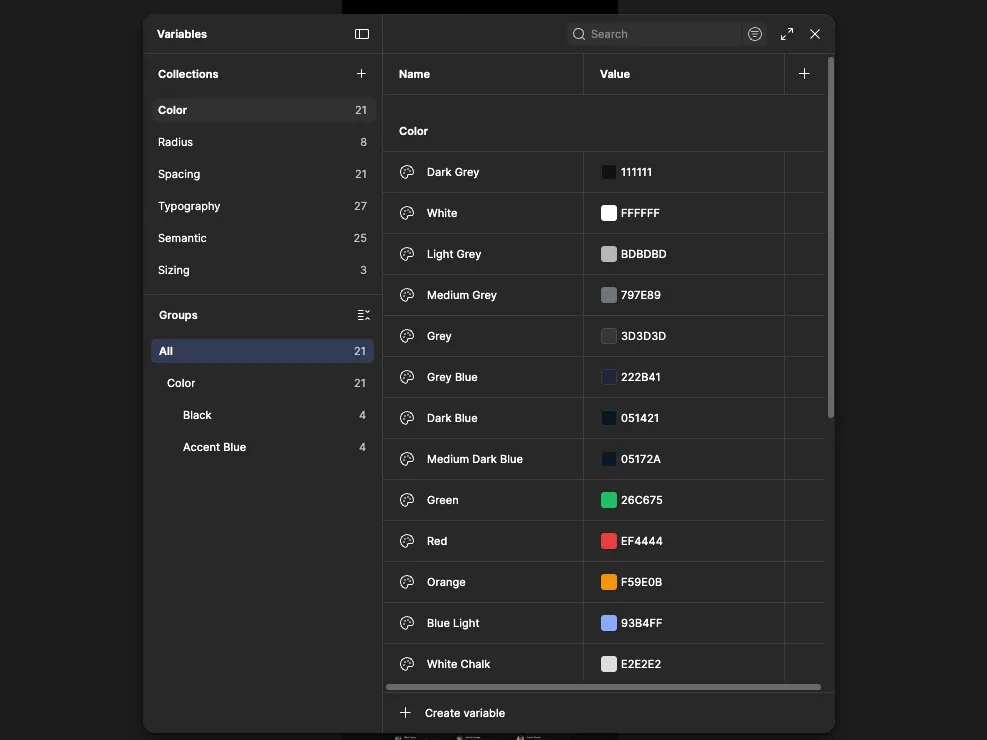The width and height of the screenshot is (987, 740).
Task: Select the Color collection
Action: coord(264,110)
